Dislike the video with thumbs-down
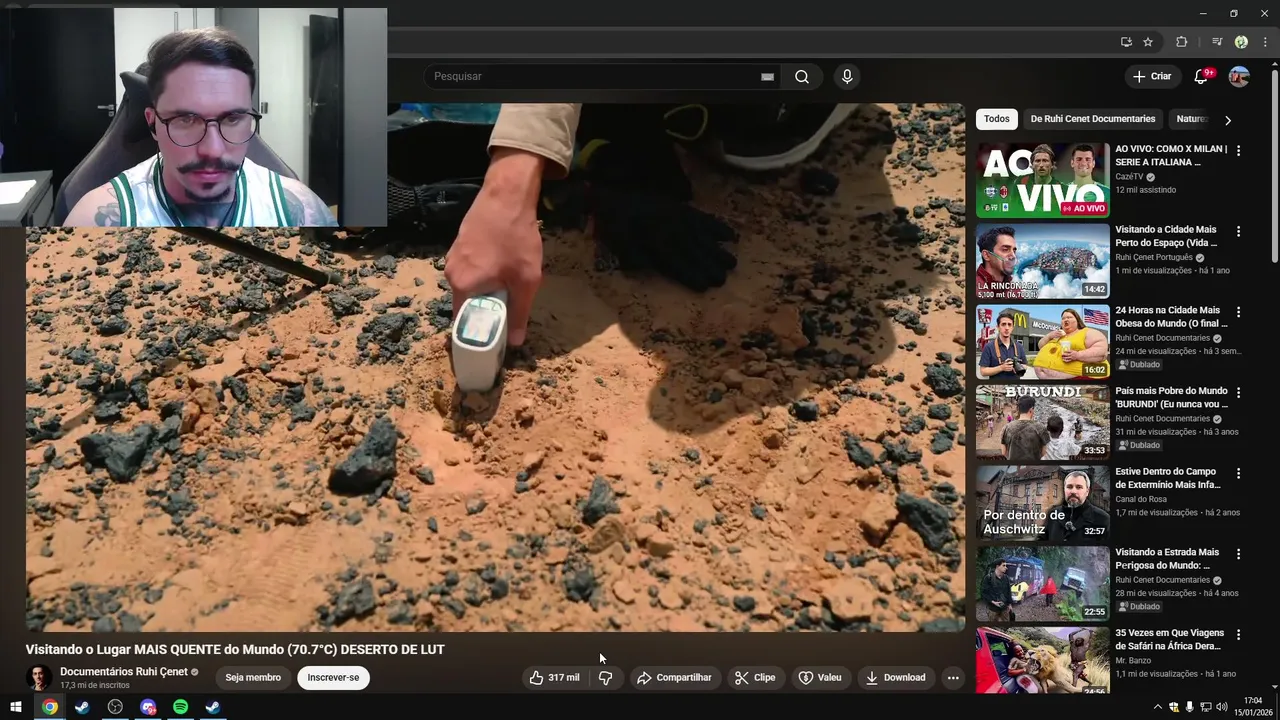Image resolution: width=1280 pixels, height=720 pixels. [605, 678]
